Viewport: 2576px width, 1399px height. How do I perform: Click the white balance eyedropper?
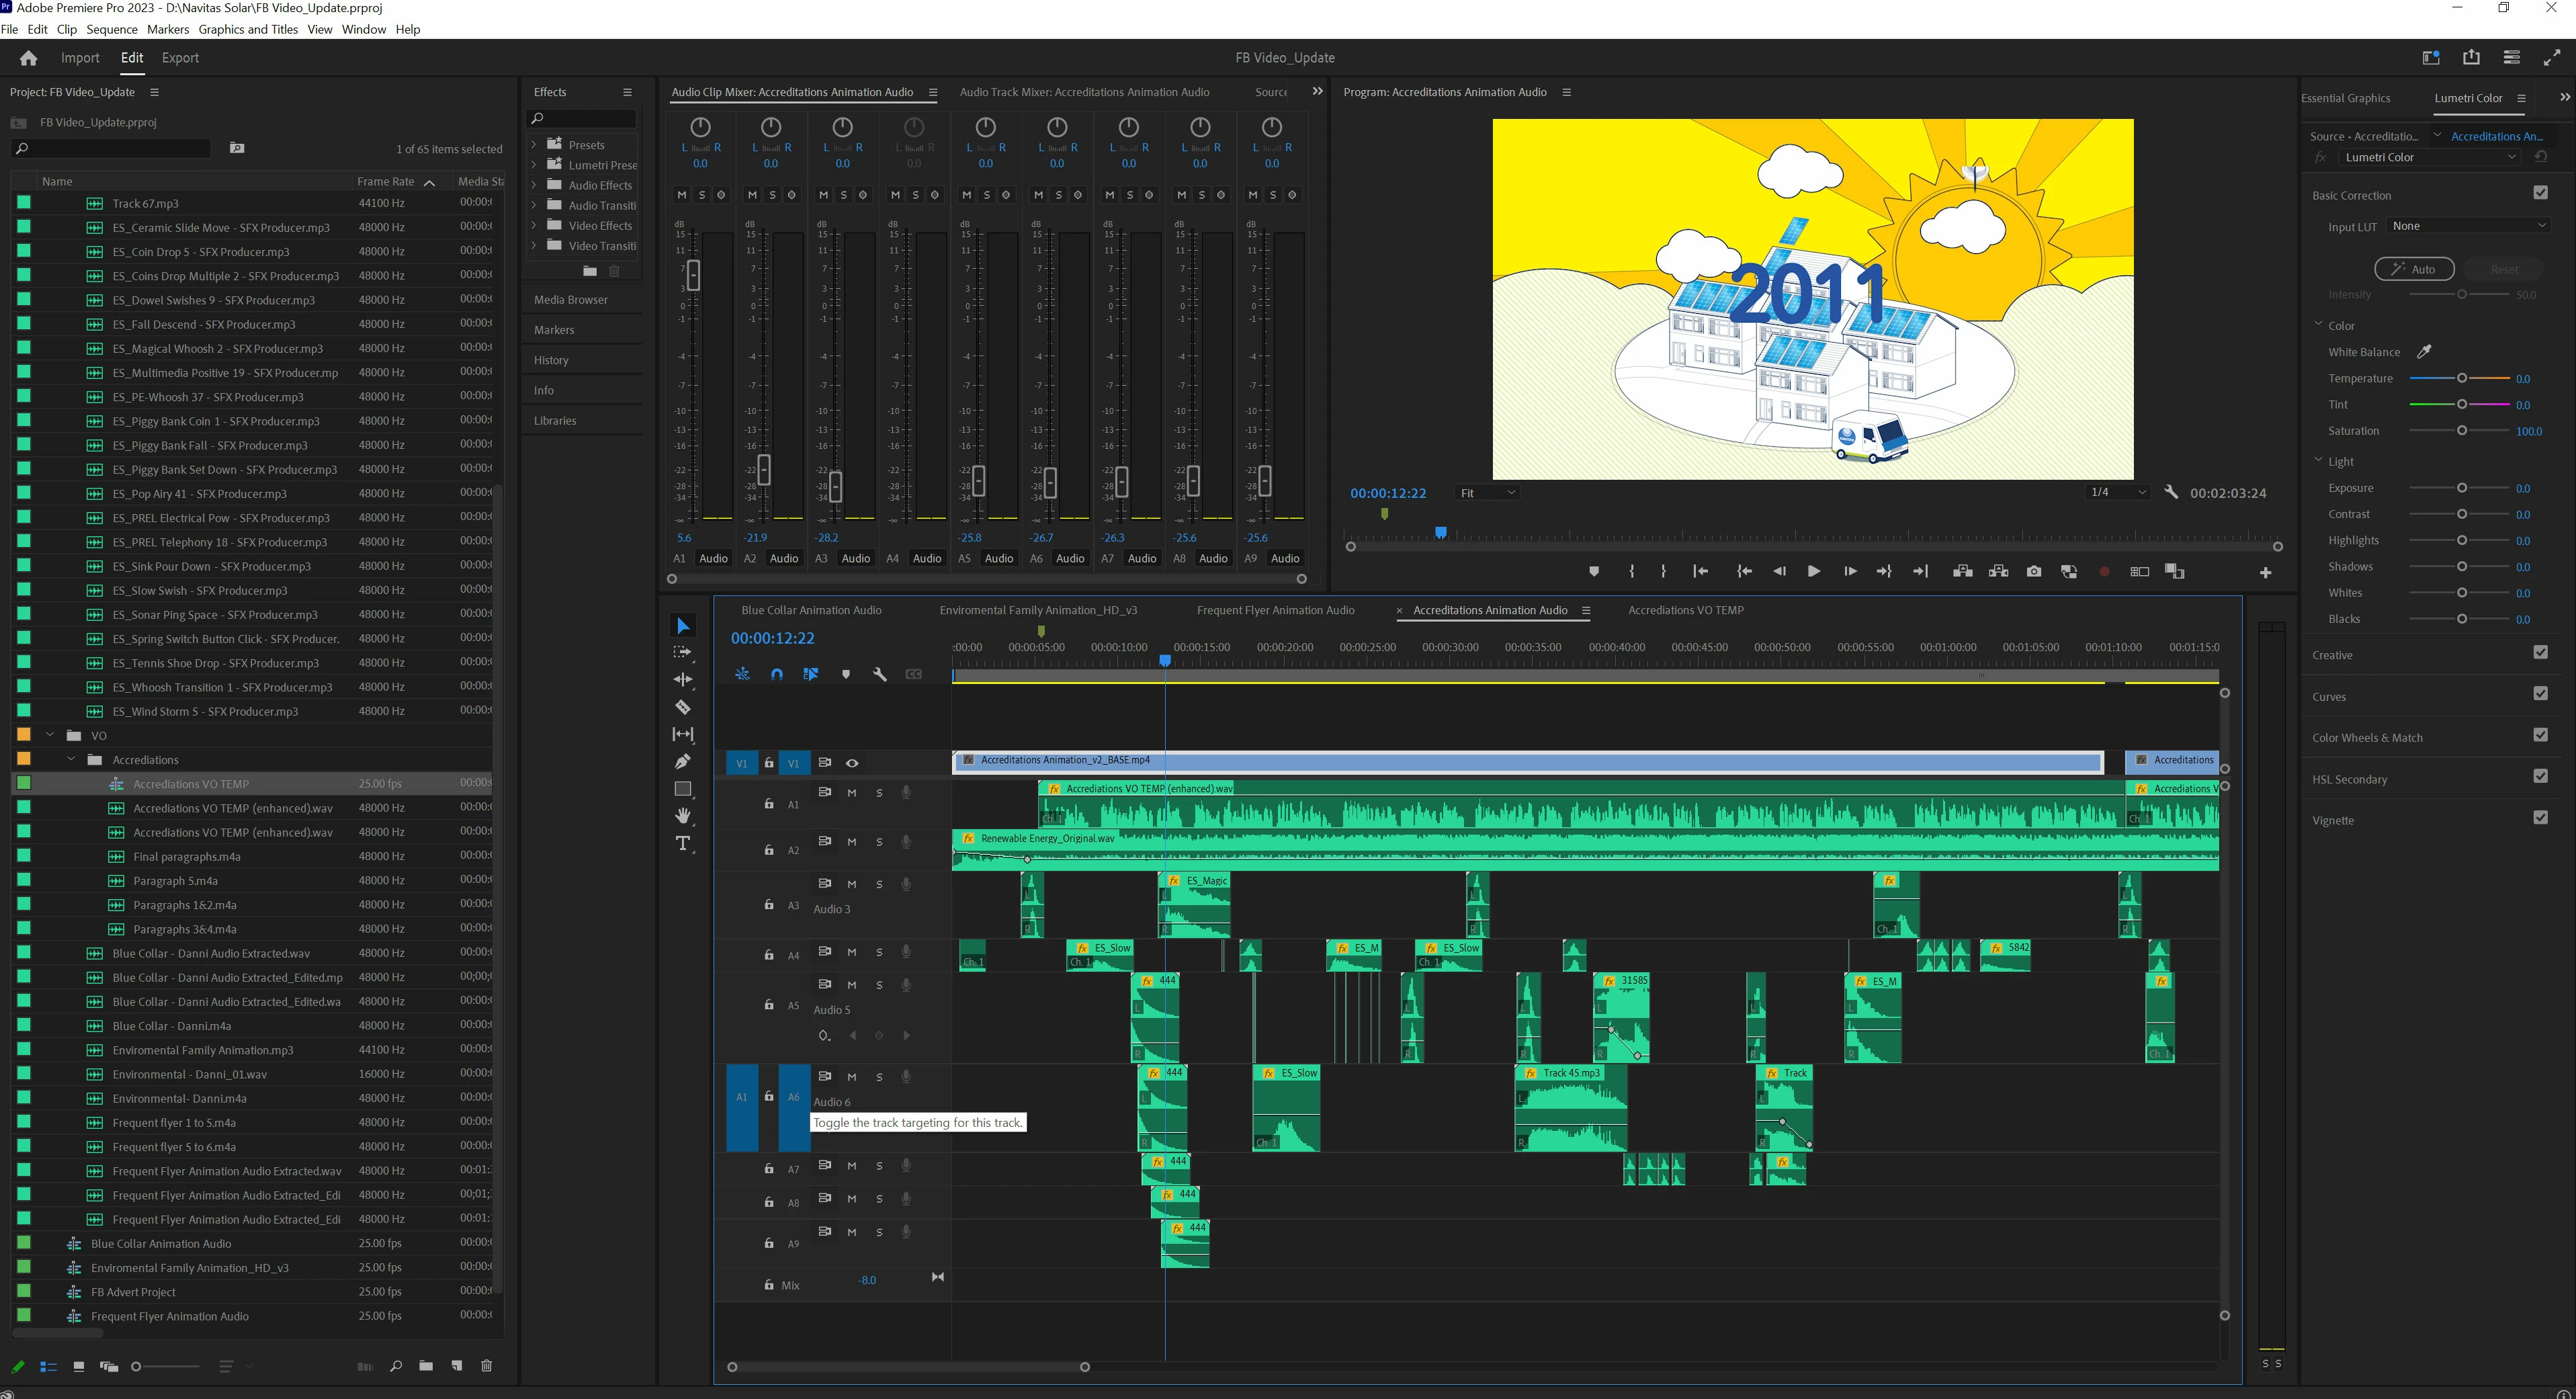(x=2424, y=351)
